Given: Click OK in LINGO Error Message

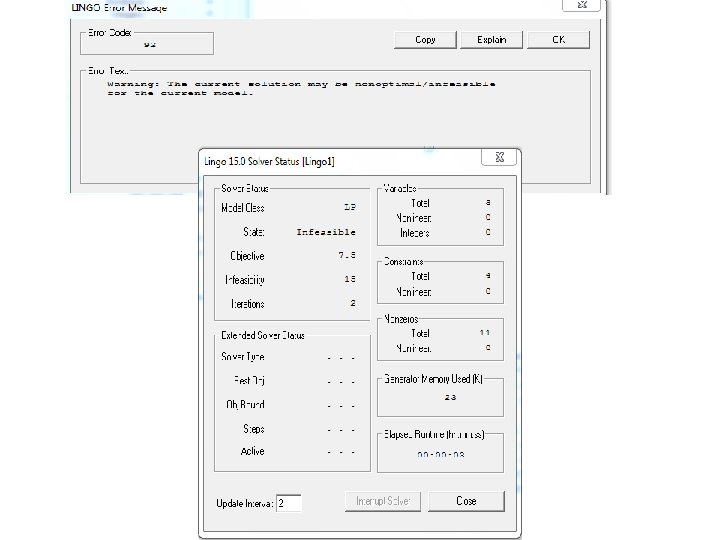Looking at the screenshot, I should 558,40.
